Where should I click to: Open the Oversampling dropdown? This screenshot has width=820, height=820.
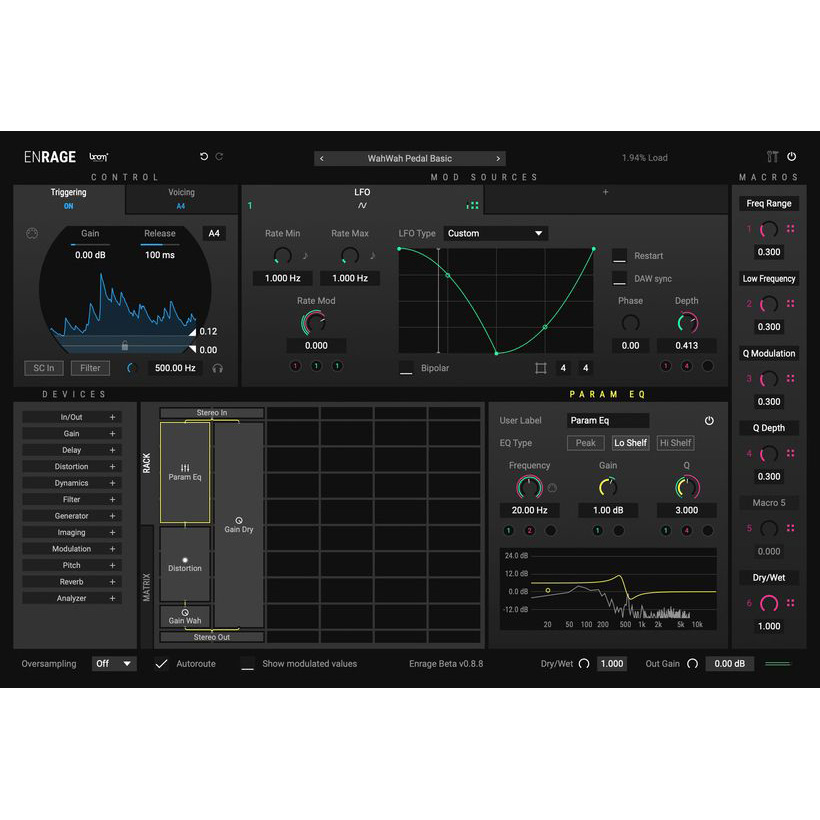113,664
